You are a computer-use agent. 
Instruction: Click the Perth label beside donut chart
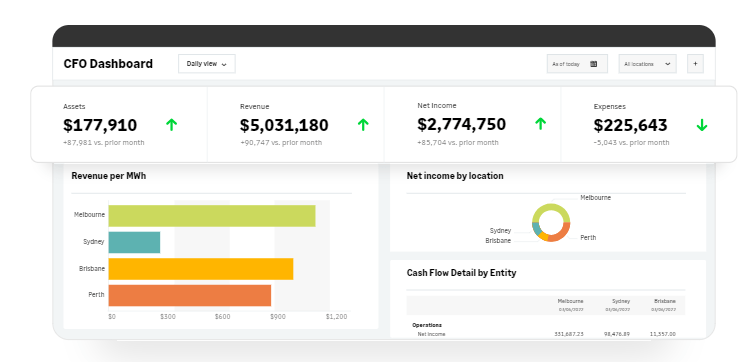pyautogui.click(x=588, y=237)
